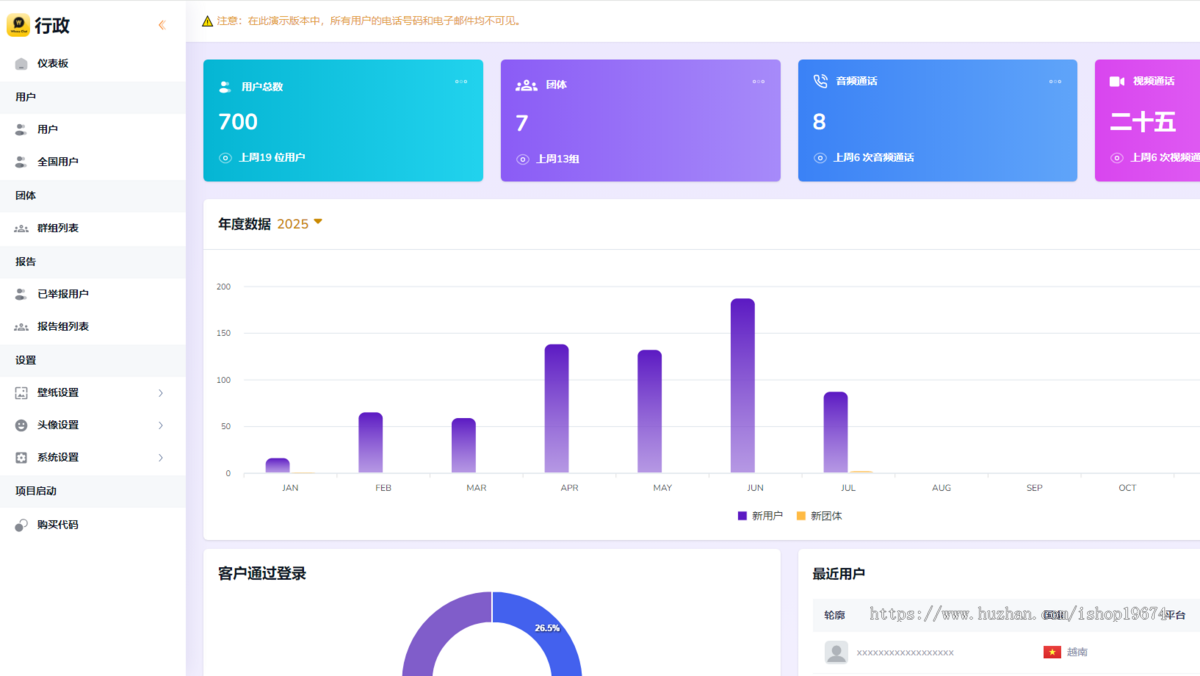Click the phone icon on 音频通话 card
This screenshot has width=1200, height=676.
point(820,81)
